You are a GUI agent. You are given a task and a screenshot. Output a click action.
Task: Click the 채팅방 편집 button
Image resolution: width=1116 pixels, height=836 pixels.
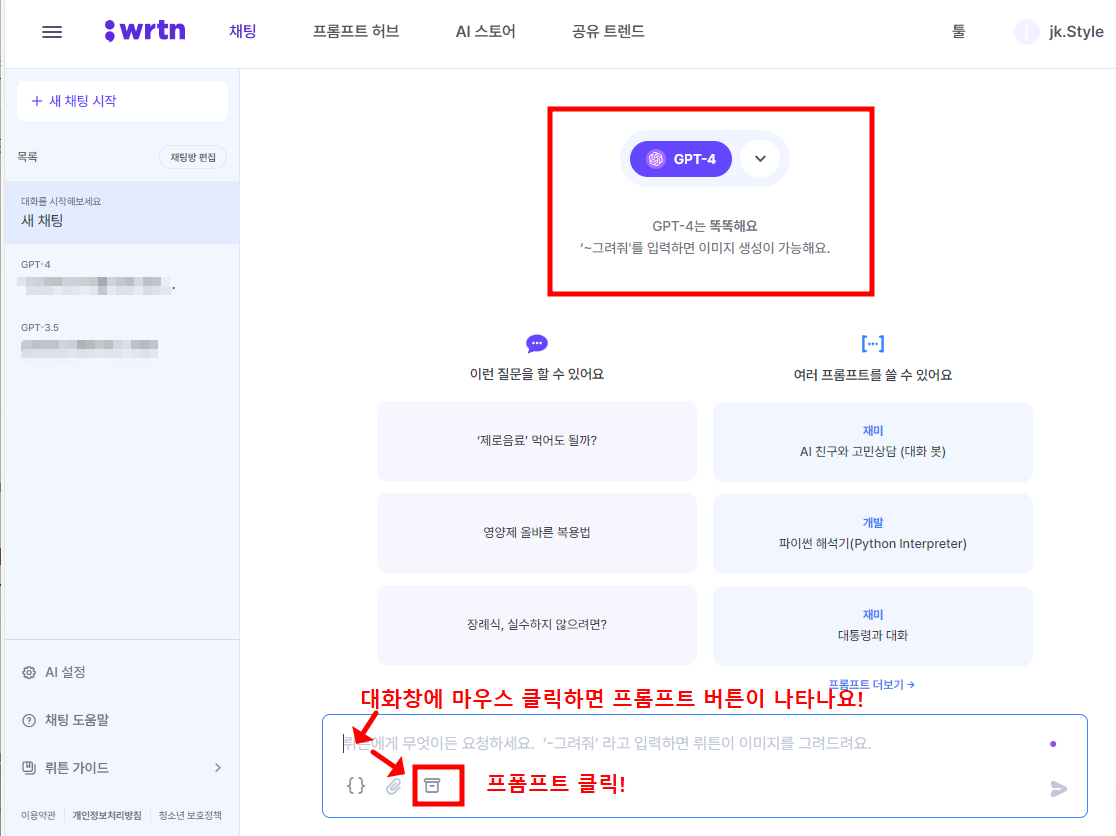click(193, 157)
